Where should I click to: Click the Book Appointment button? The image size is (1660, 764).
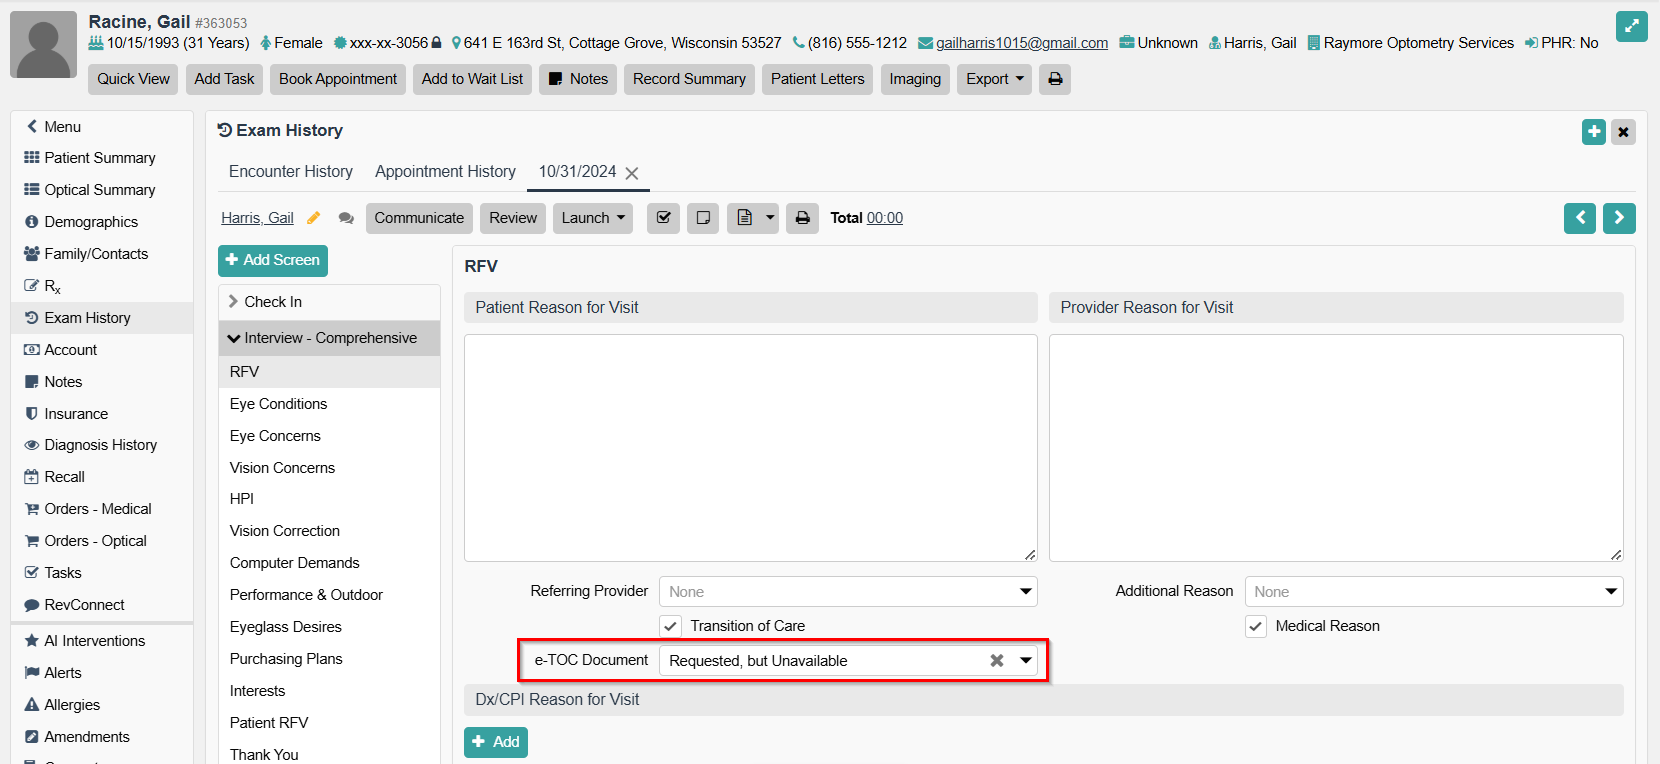click(338, 79)
